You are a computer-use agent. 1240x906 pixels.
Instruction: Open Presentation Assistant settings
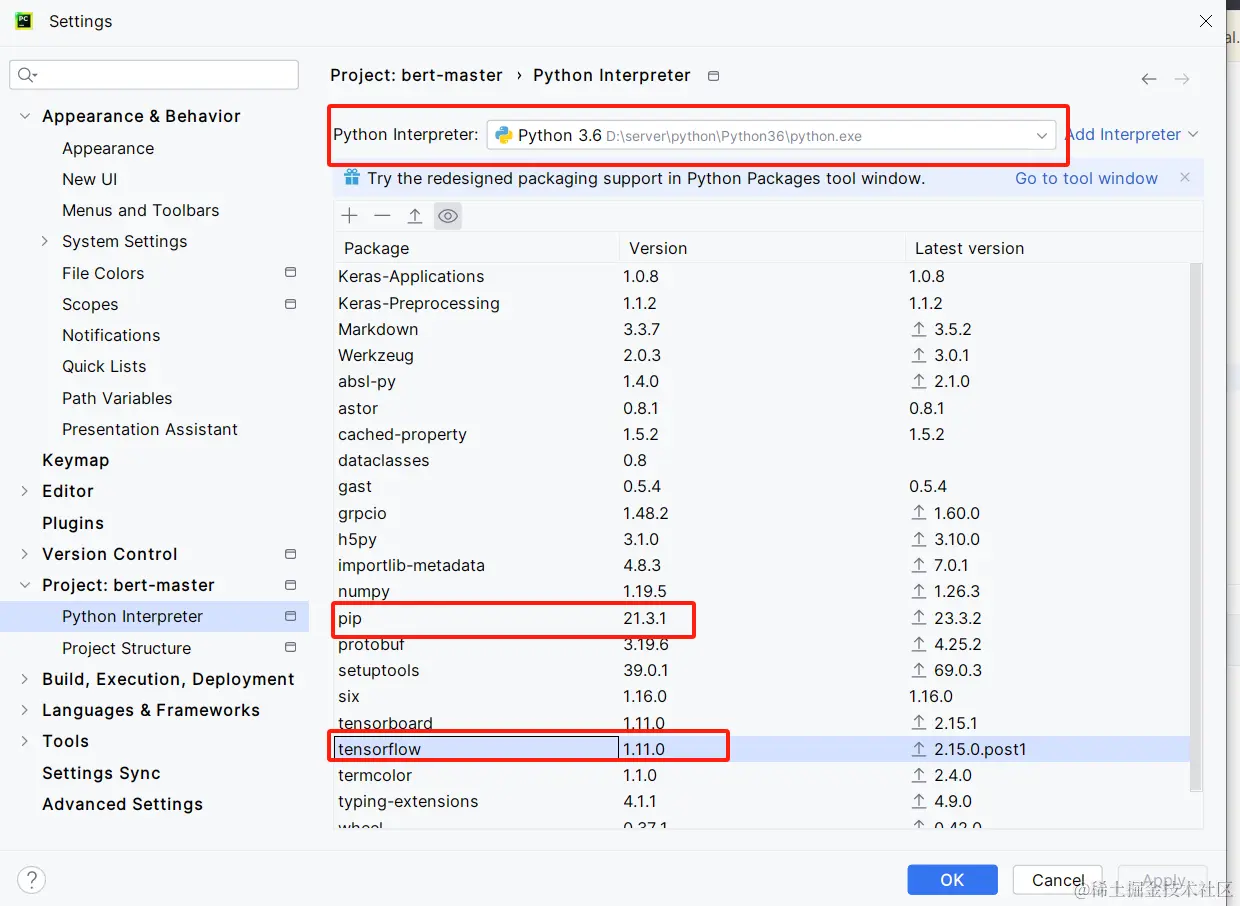coord(150,429)
